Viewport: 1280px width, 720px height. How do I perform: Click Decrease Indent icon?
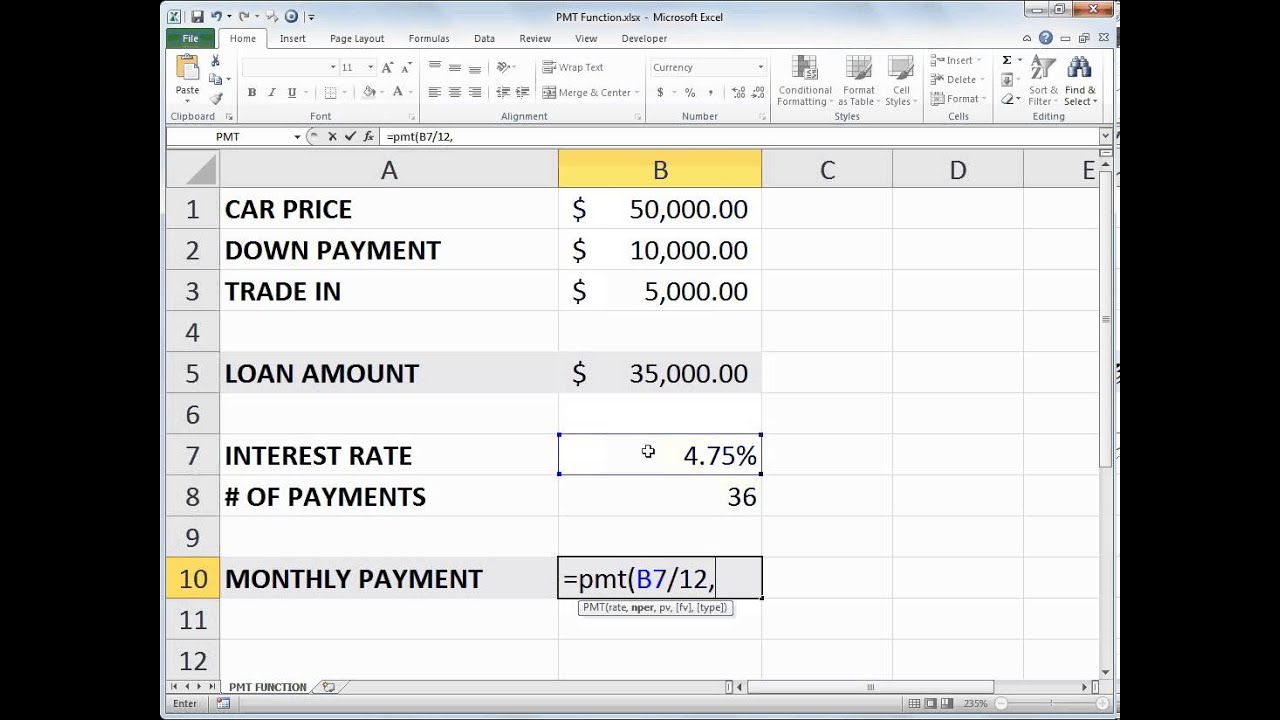[x=501, y=92]
